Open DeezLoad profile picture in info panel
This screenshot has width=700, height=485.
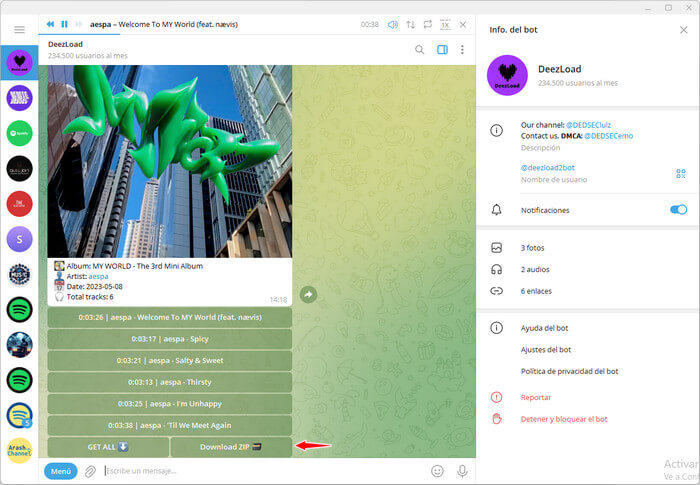click(x=507, y=75)
